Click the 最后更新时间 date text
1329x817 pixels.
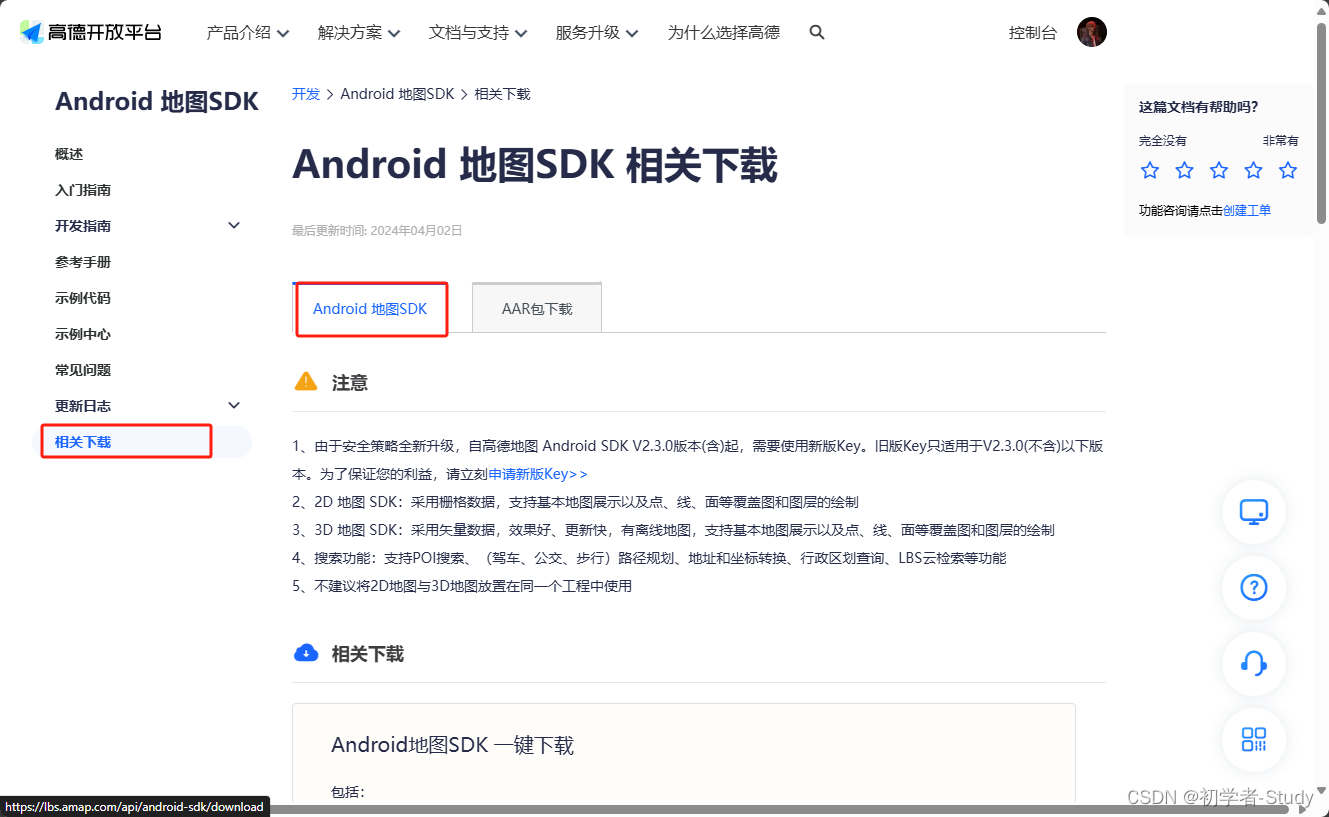(x=377, y=230)
